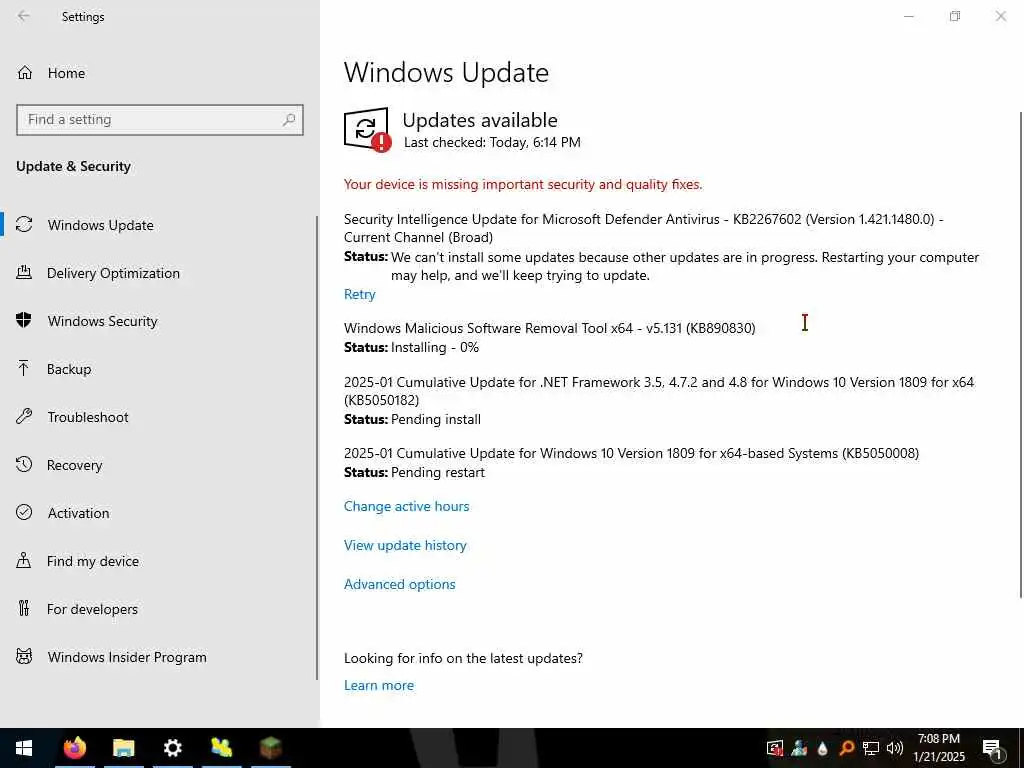Restore down the Settings window
Screen dimensions: 1024x768
pos(955,16)
